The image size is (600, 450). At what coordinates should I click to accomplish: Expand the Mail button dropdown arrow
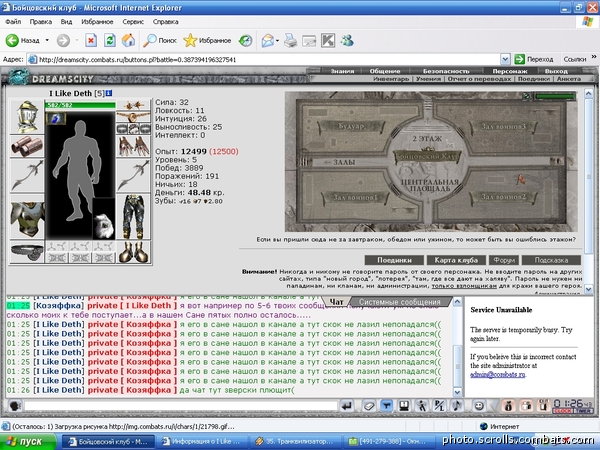(x=277, y=40)
